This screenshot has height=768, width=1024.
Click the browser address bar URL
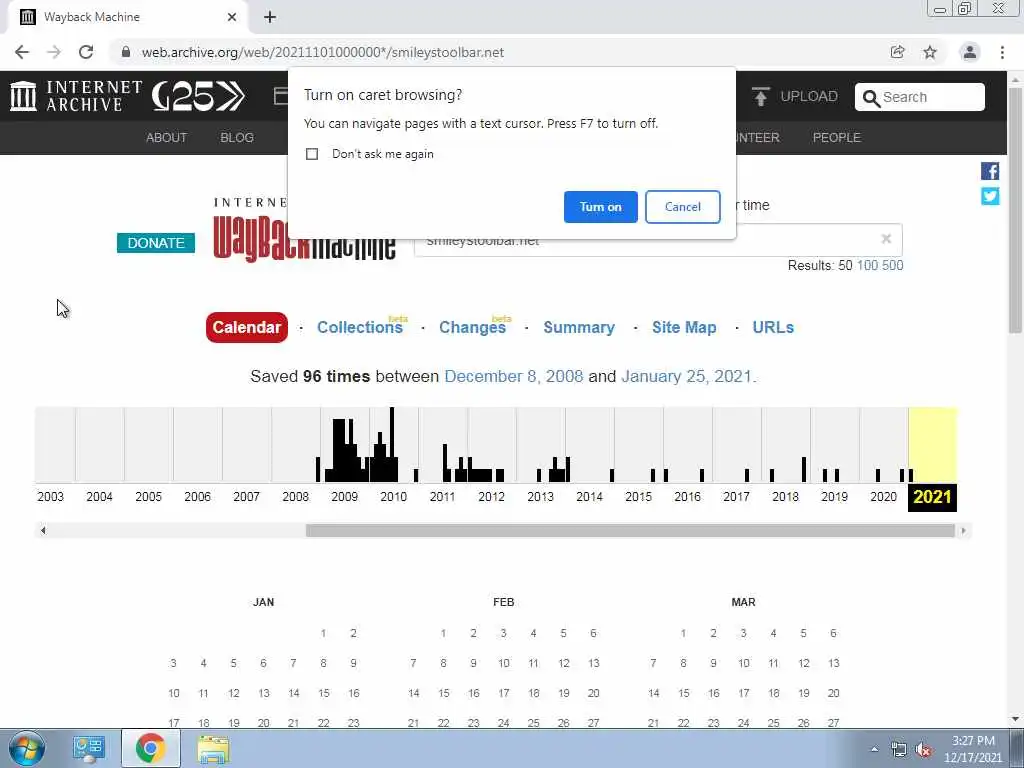pos(323,52)
